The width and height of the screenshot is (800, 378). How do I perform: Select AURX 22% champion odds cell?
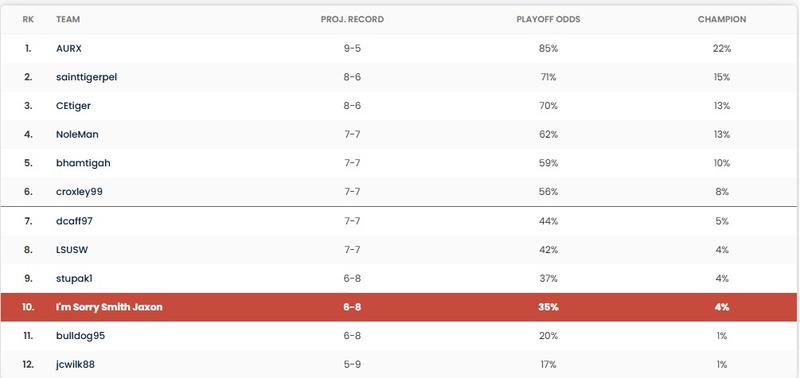(x=722, y=48)
